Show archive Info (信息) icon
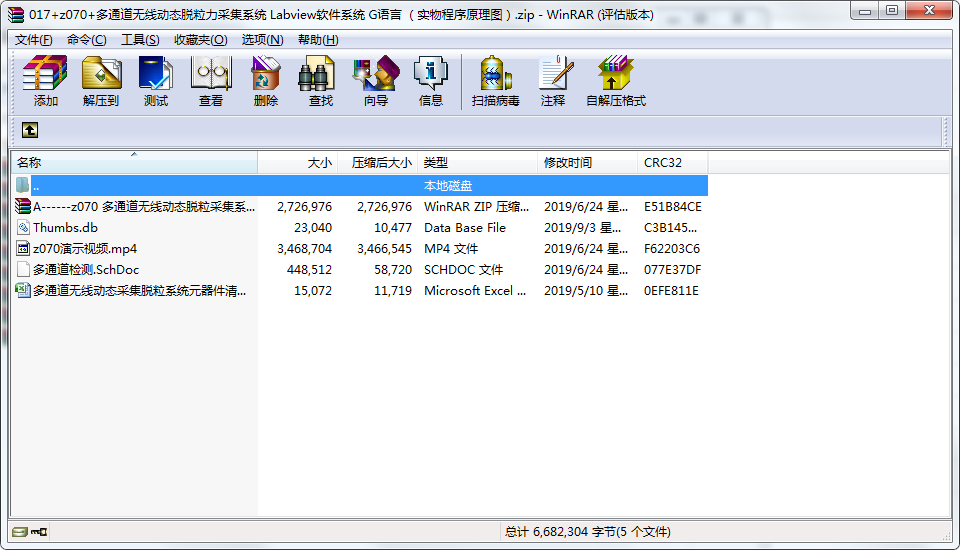 pos(430,81)
